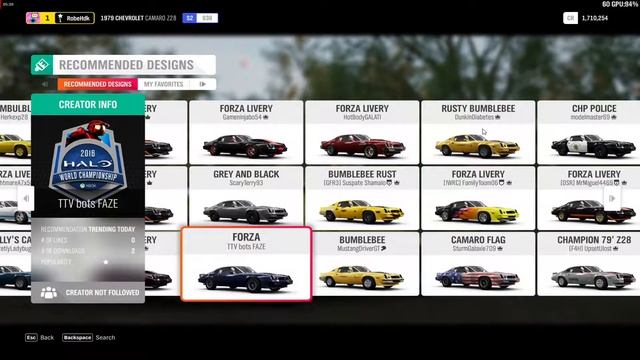Click the 1979 Chevrolet Camaro Z28 car name
Viewport: 640px width, 360px height.
138,18
